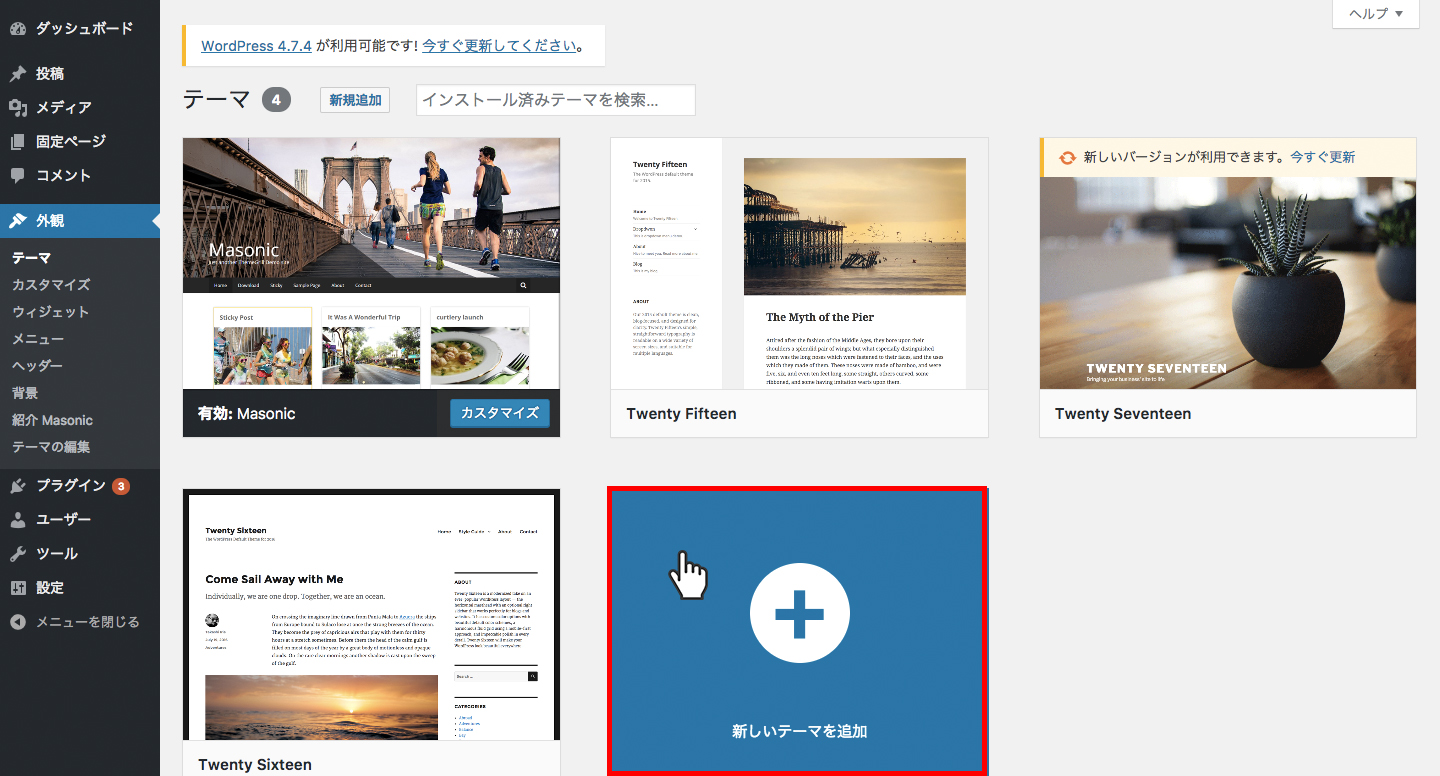Click the white plus circle icon
This screenshot has height=776, width=1440.
pyautogui.click(x=799, y=613)
